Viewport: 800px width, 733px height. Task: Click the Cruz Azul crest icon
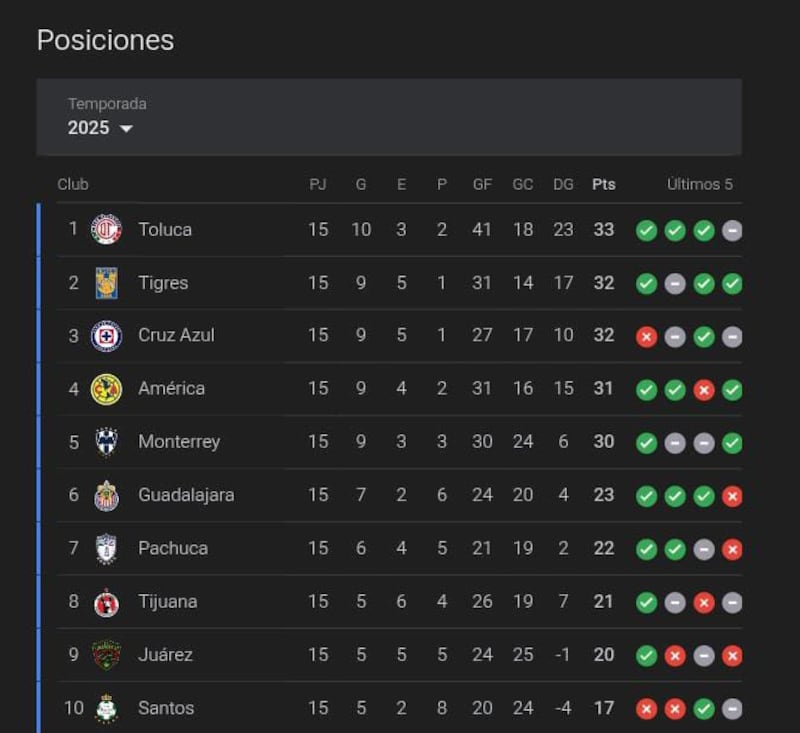coord(106,336)
